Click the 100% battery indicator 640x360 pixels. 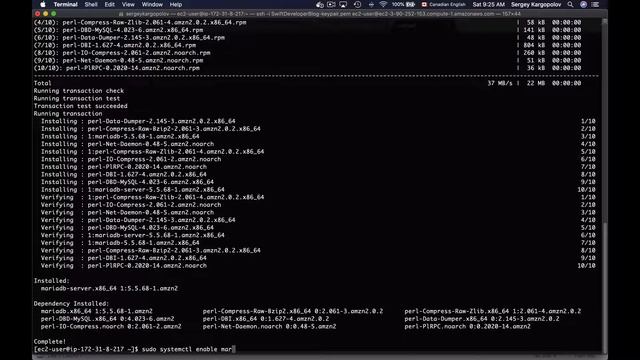click(x=403, y=4)
